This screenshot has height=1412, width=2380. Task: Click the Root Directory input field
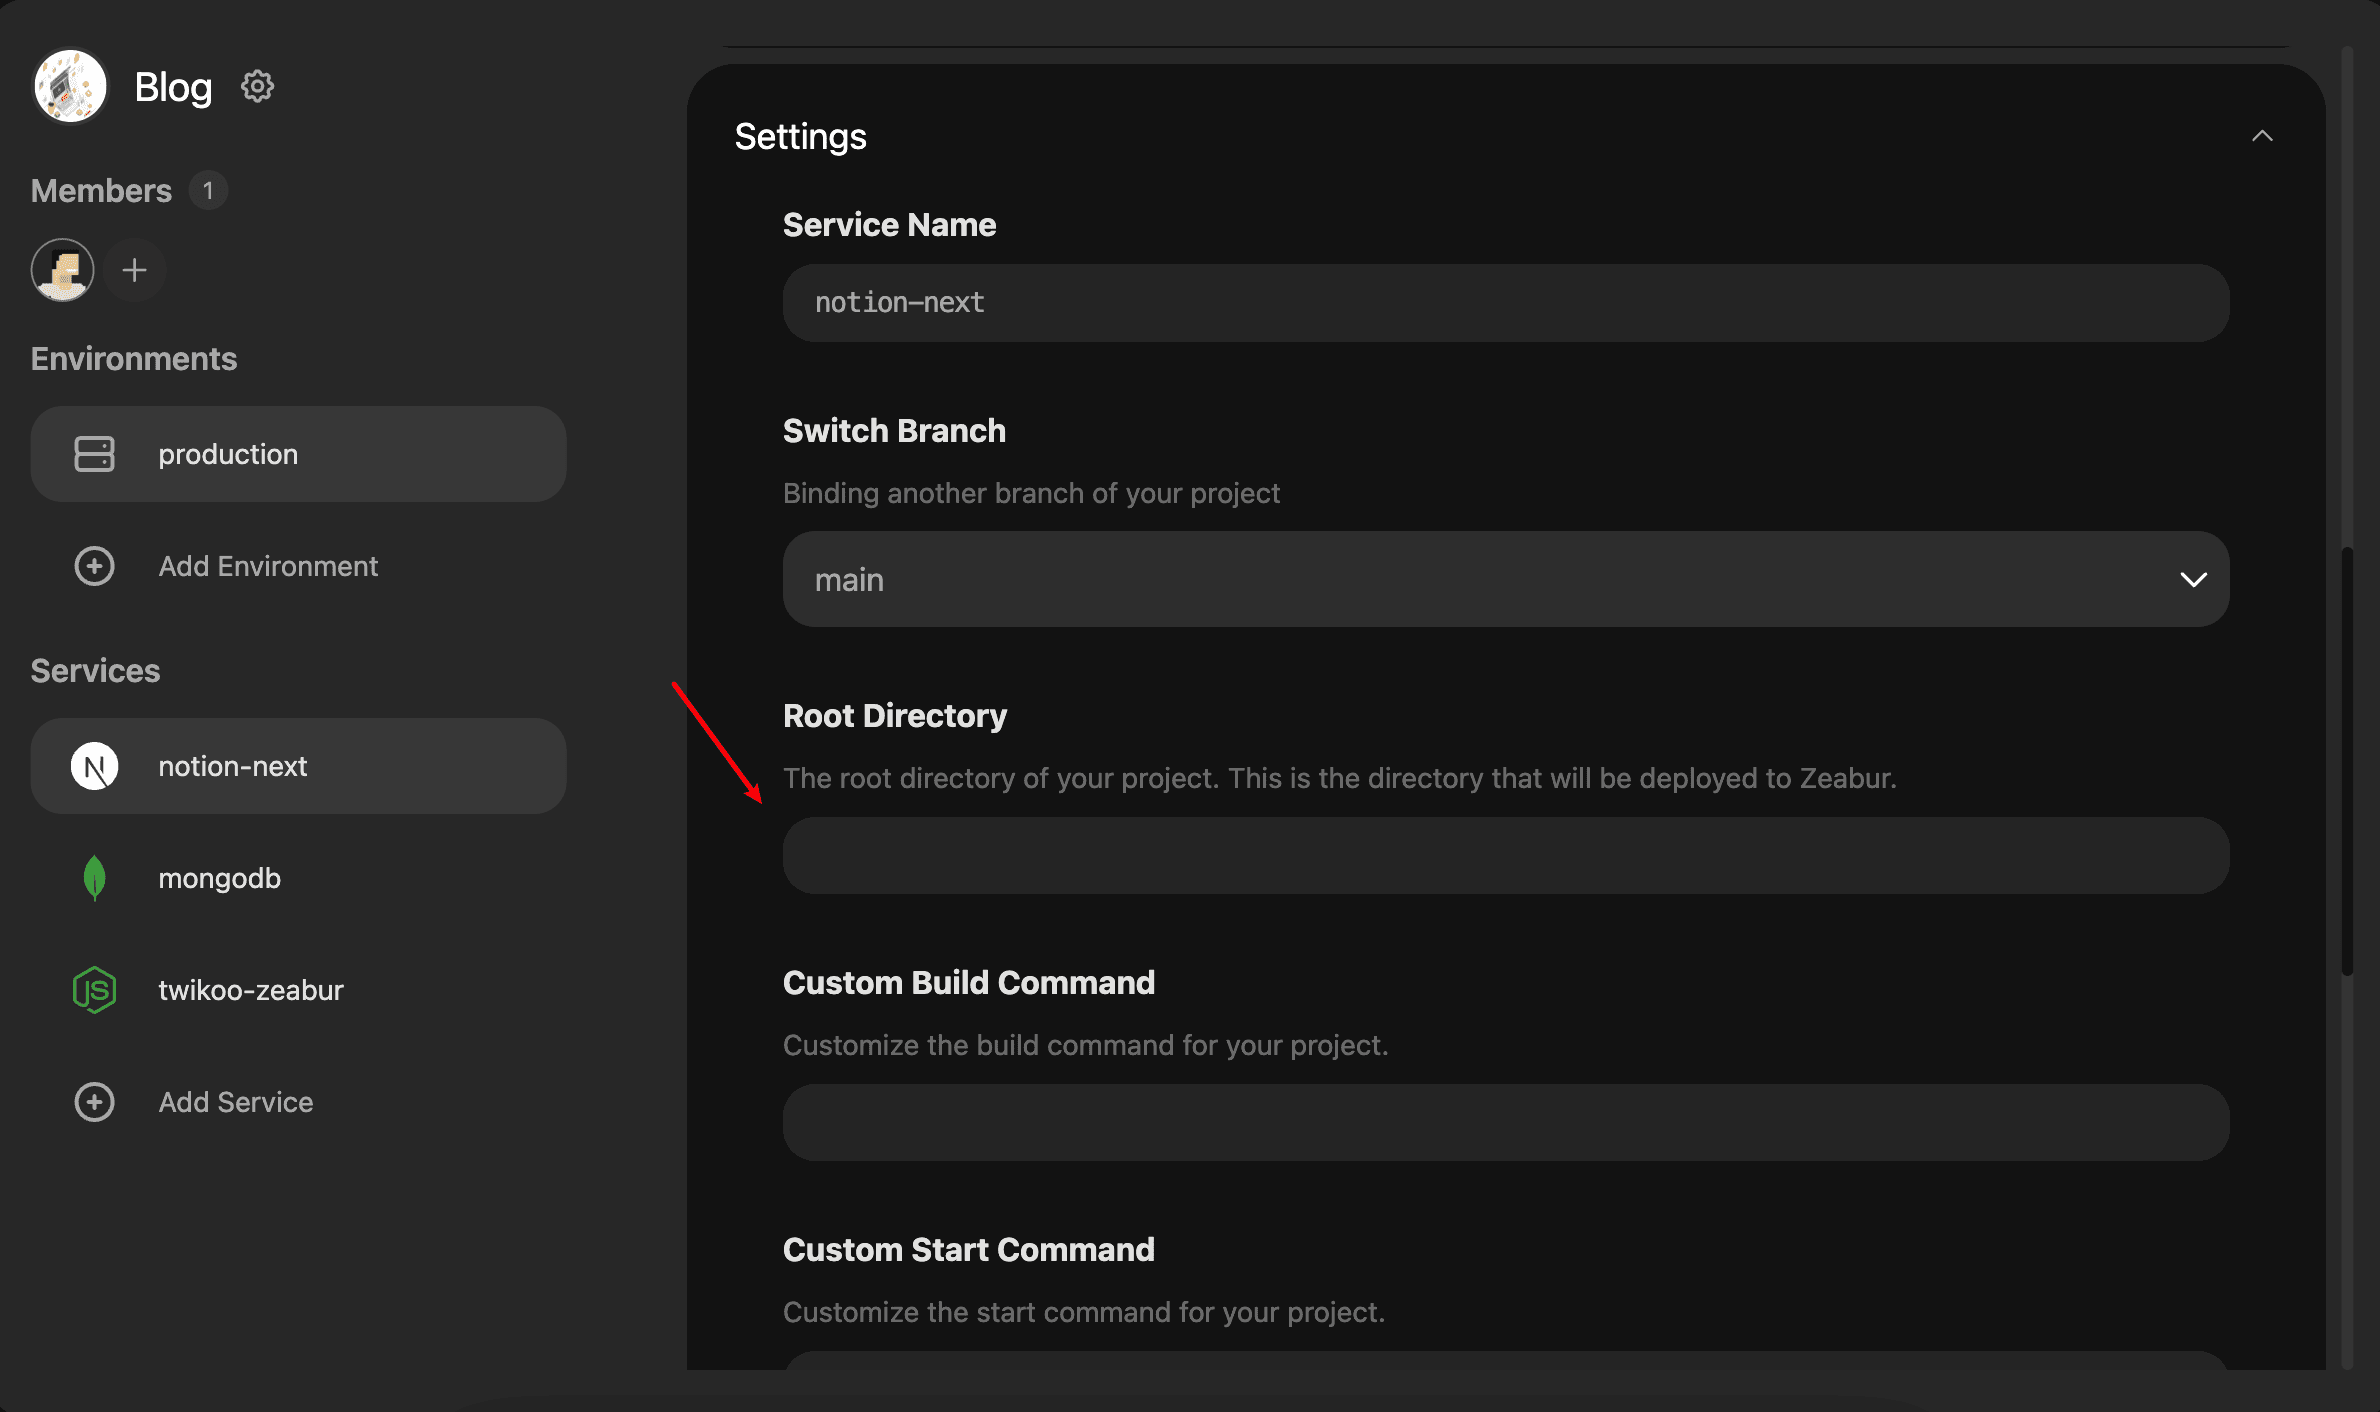pyautogui.click(x=1506, y=855)
